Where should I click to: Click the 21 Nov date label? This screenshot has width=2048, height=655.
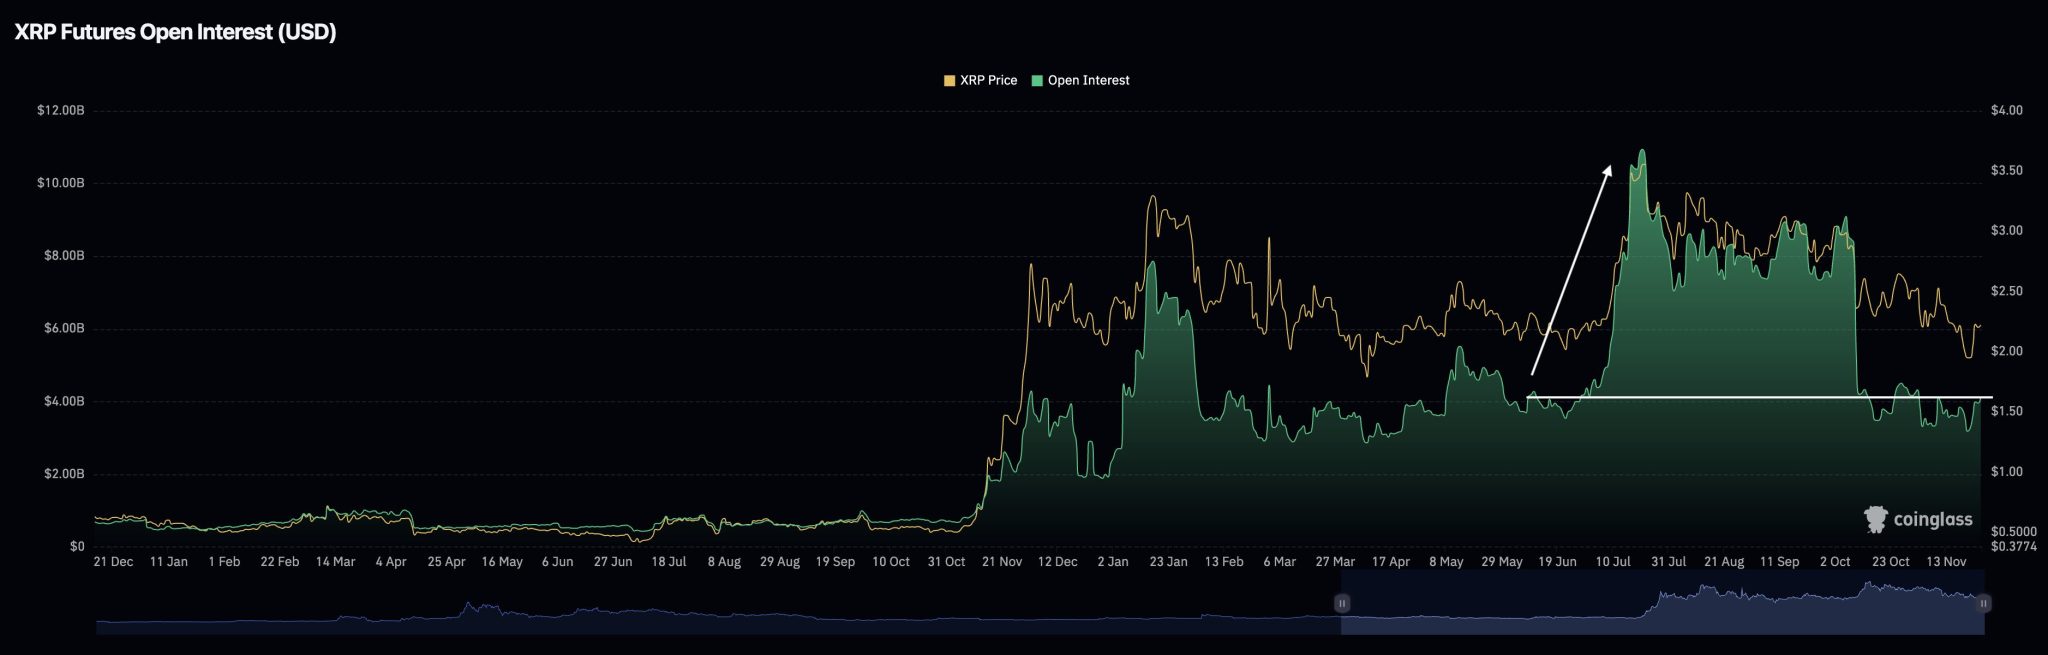click(x=1002, y=562)
